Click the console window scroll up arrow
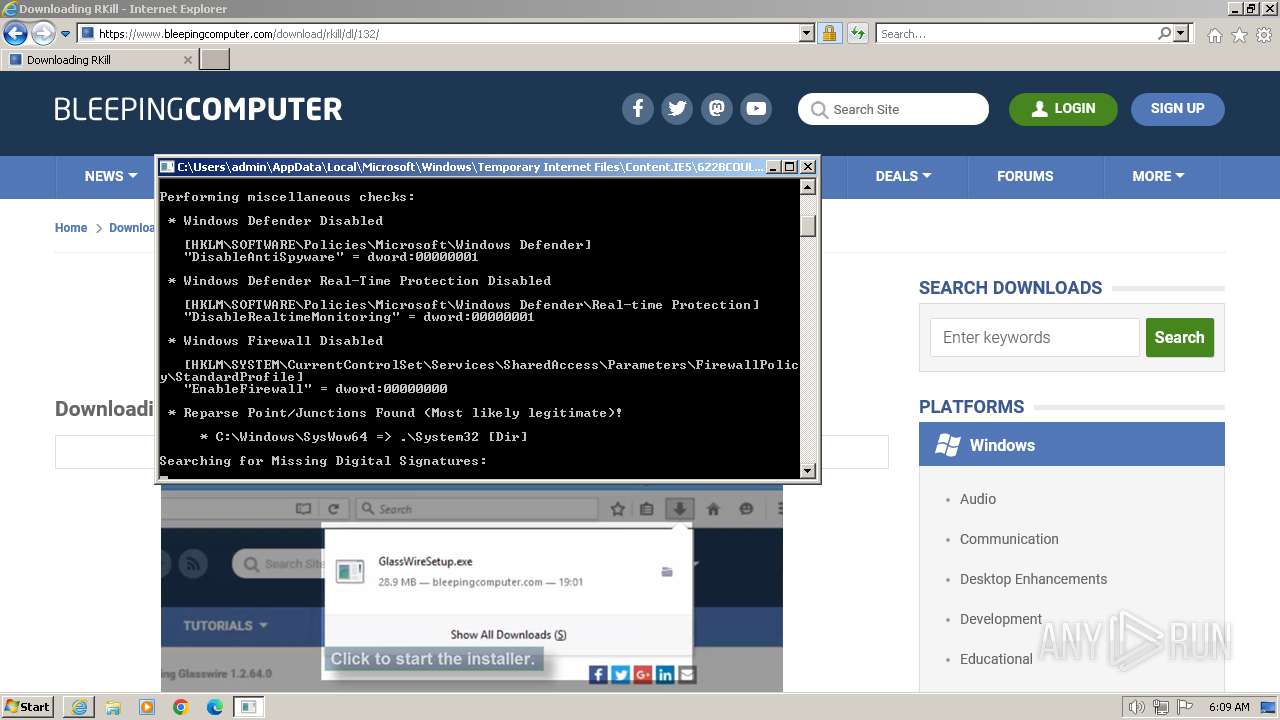Image resolution: width=1280 pixels, height=720 pixels. [808, 187]
